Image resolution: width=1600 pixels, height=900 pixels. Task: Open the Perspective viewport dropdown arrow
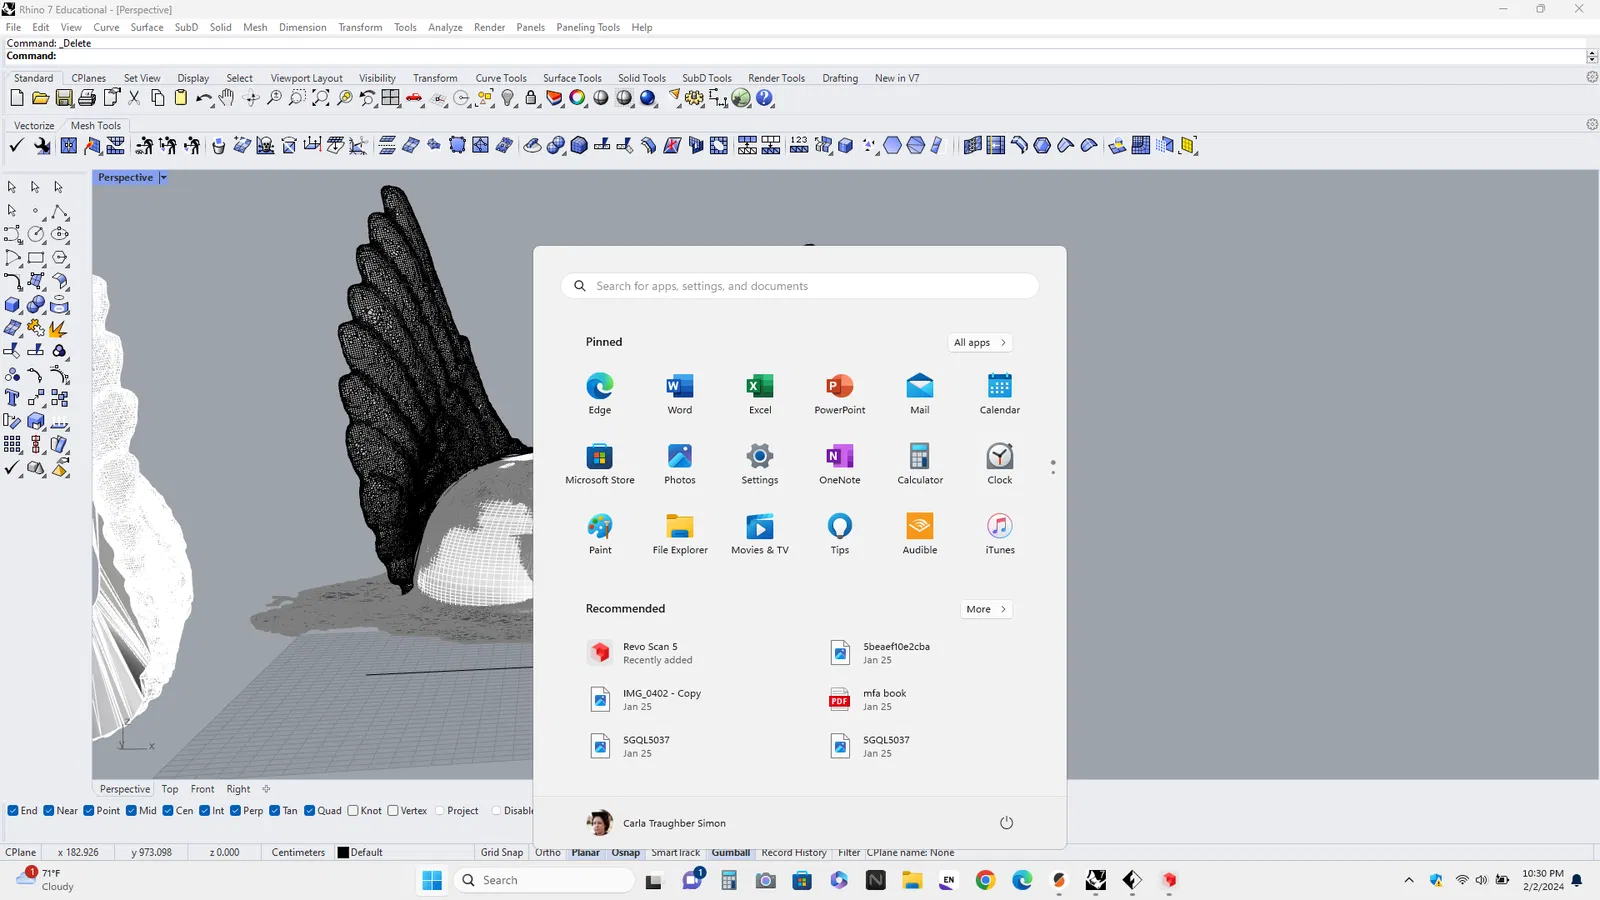(x=163, y=178)
